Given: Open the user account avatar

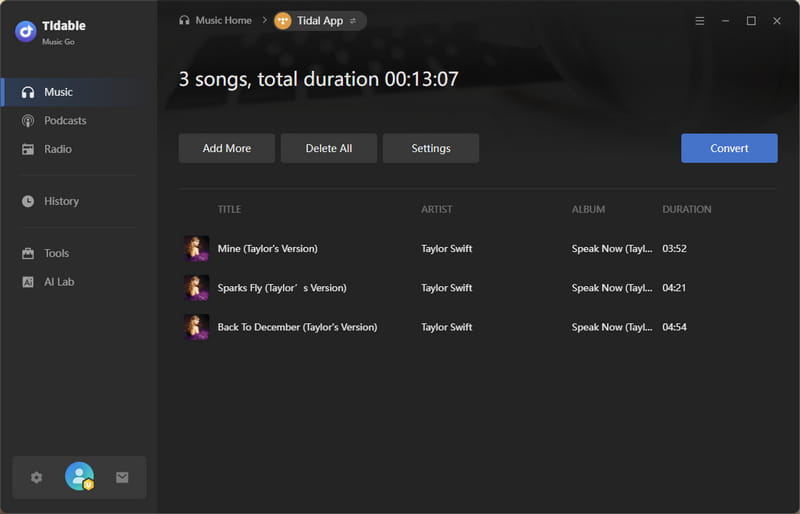Looking at the screenshot, I should (80, 477).
